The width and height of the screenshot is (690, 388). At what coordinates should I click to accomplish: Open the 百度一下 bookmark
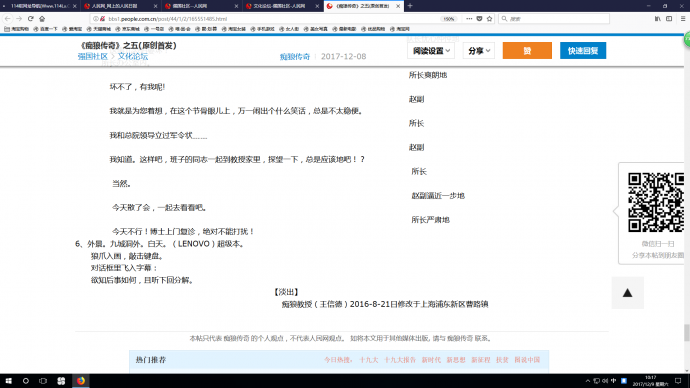(45, 29)
